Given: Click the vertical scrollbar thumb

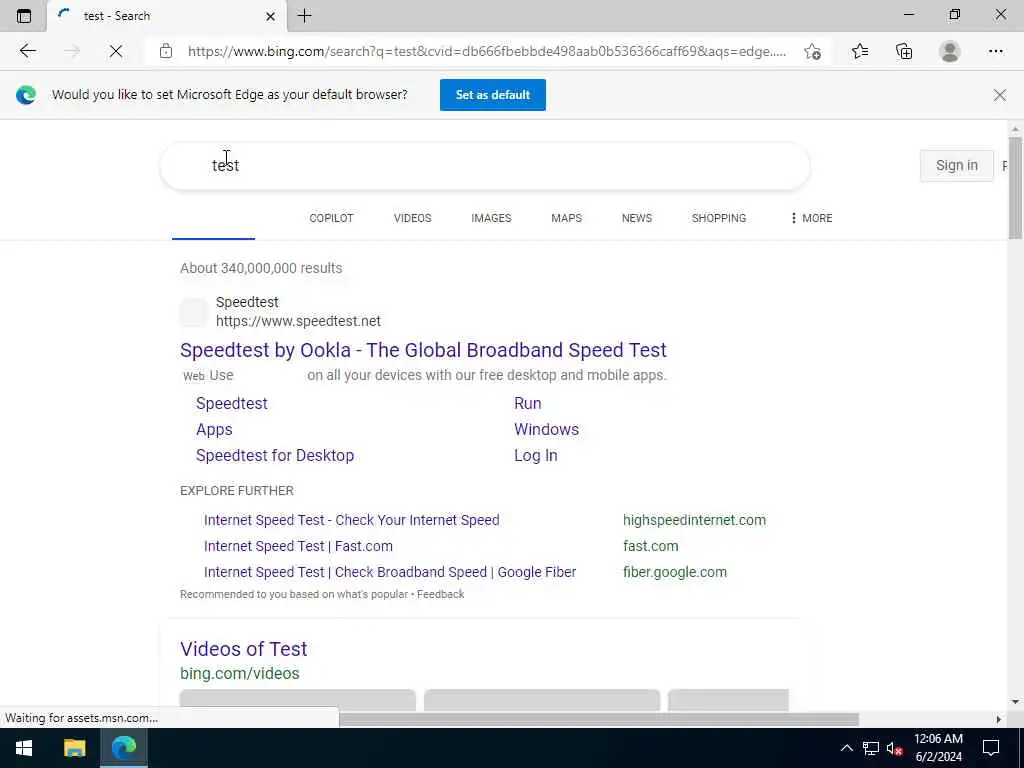Looking at the screenshot, I should coord(1015,188).
